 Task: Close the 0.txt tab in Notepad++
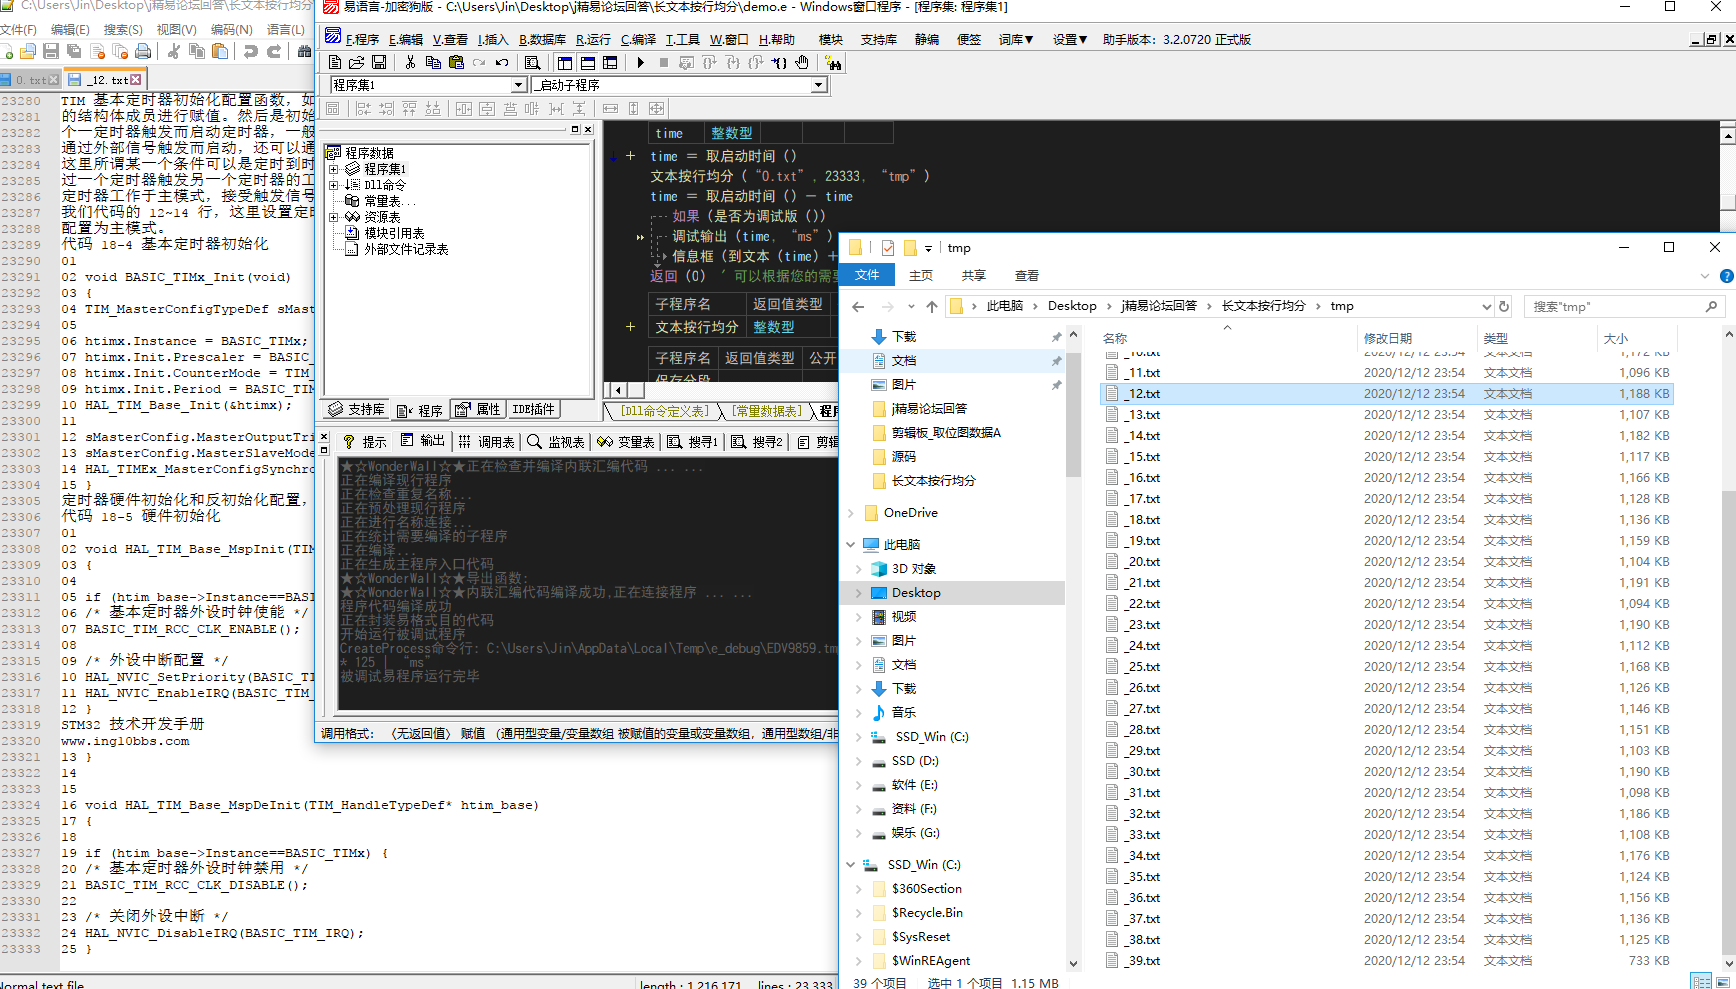(x=54, y=79)
